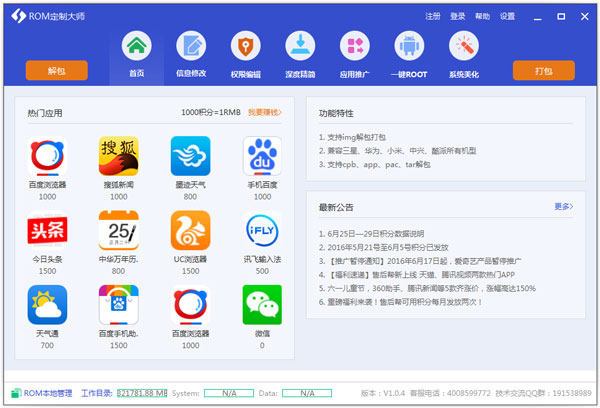Select 手机百度 paw icon
The width and height of the screenshot is (600, 408).
click(x=262, y=156)
